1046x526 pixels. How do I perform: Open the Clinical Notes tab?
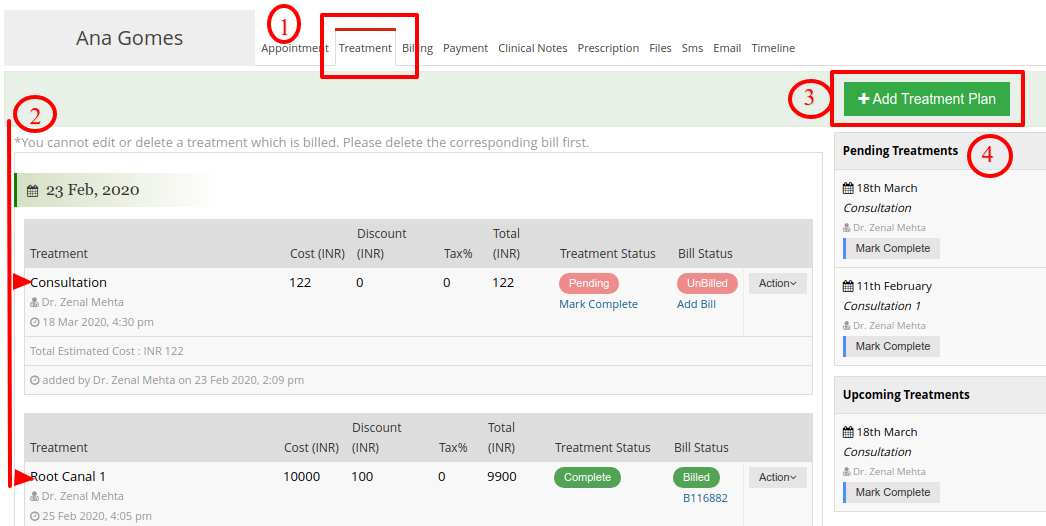point(533,48)
